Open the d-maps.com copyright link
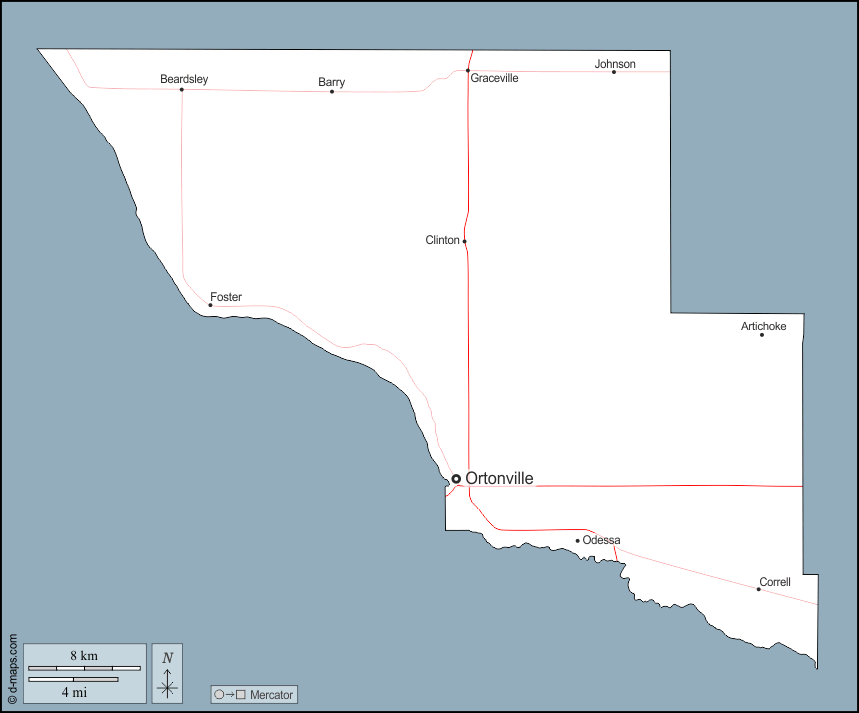The width and height of the screenshot is (859, 713). [x=12, y=668]
